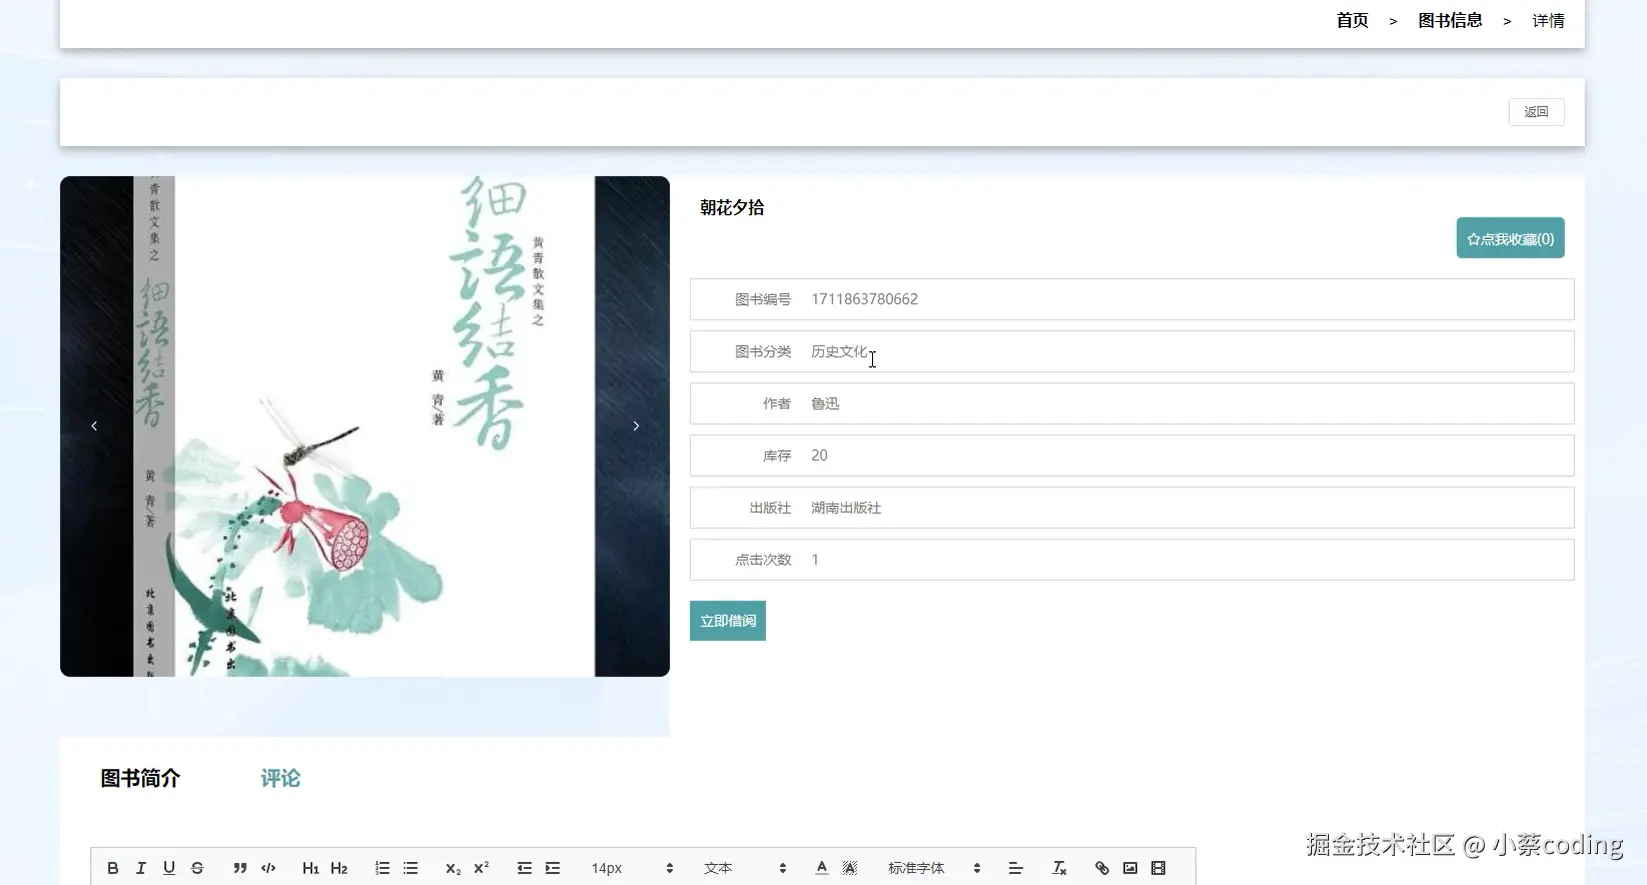
Task: Decrease text indent
Action: pyautogui.click(x=524, y=868)
